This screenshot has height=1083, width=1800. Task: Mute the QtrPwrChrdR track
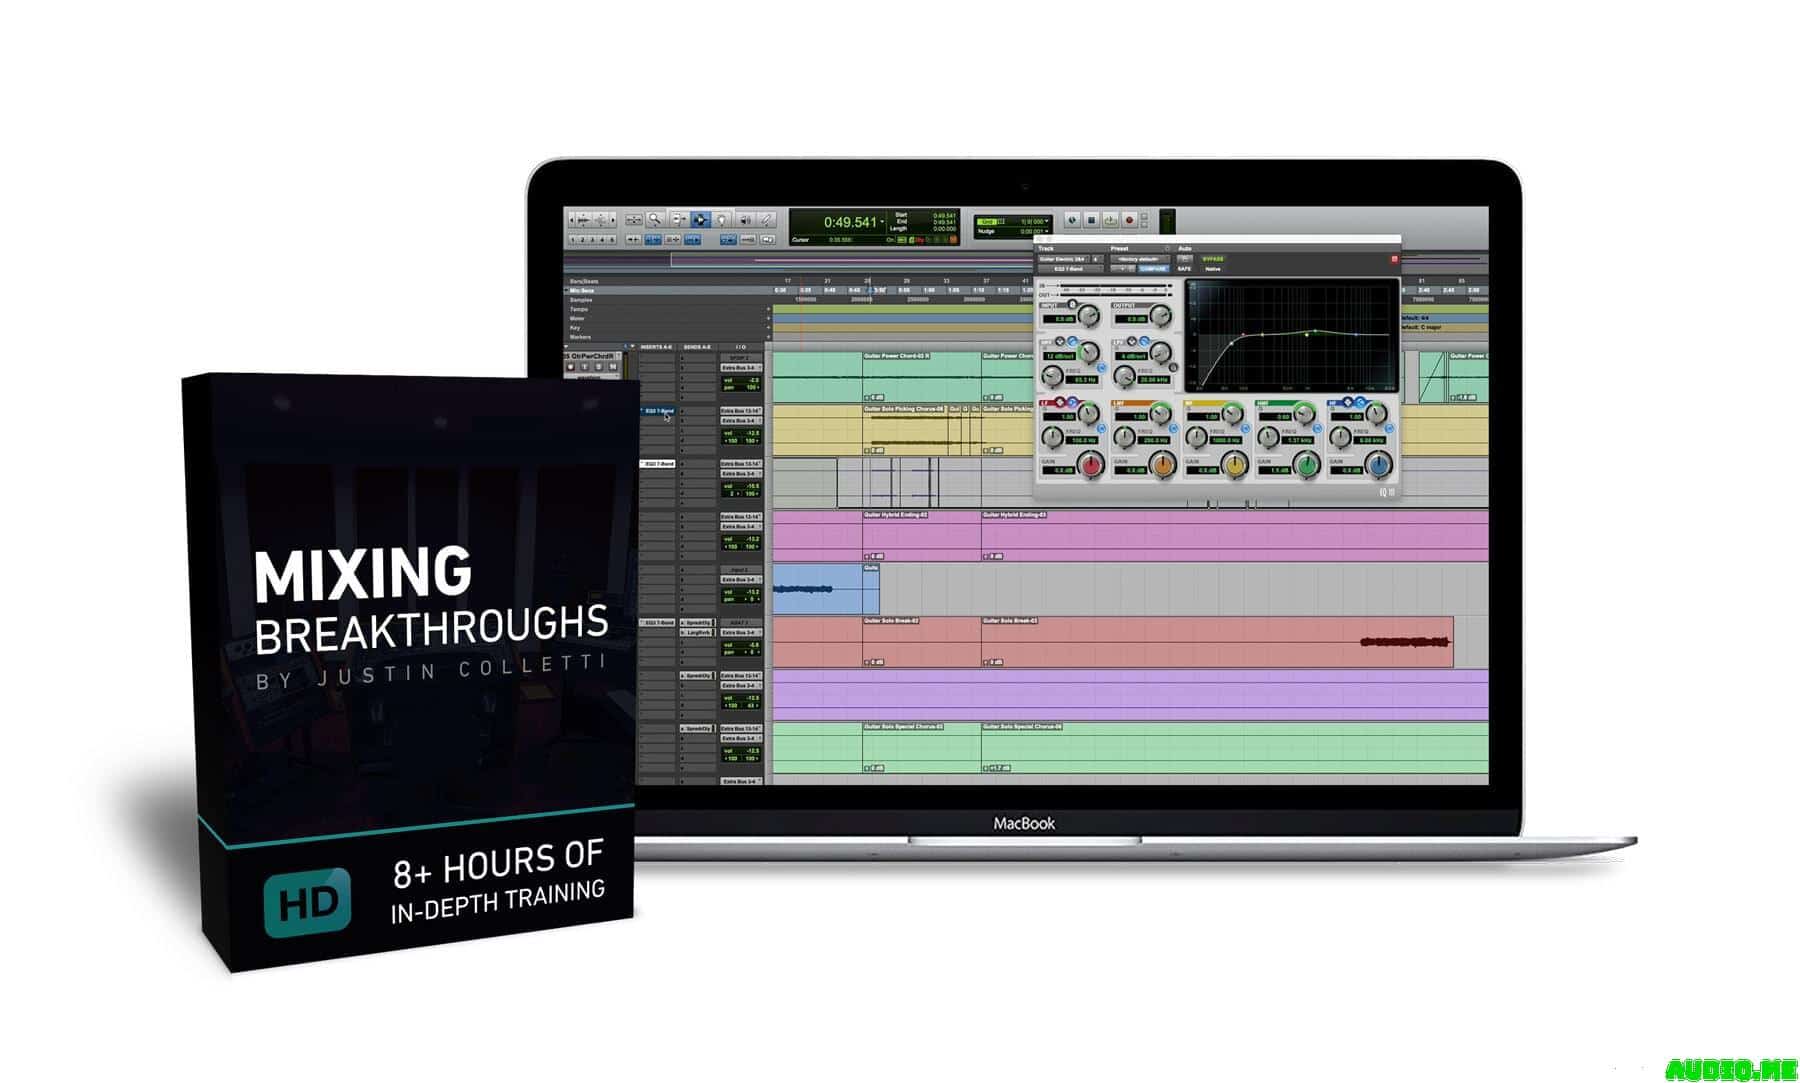612,367
